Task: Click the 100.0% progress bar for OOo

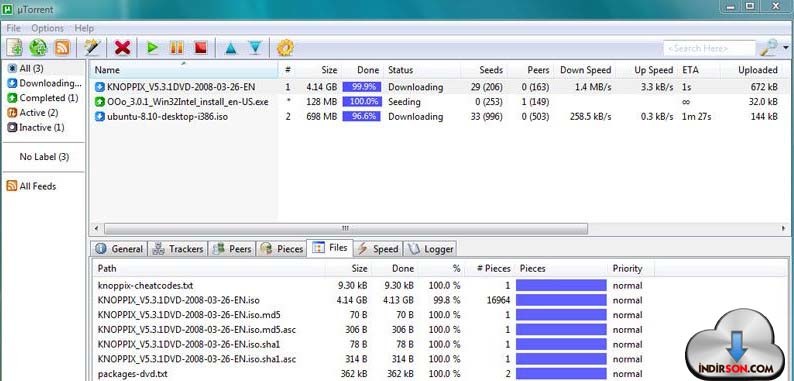Action: [362, 102]
